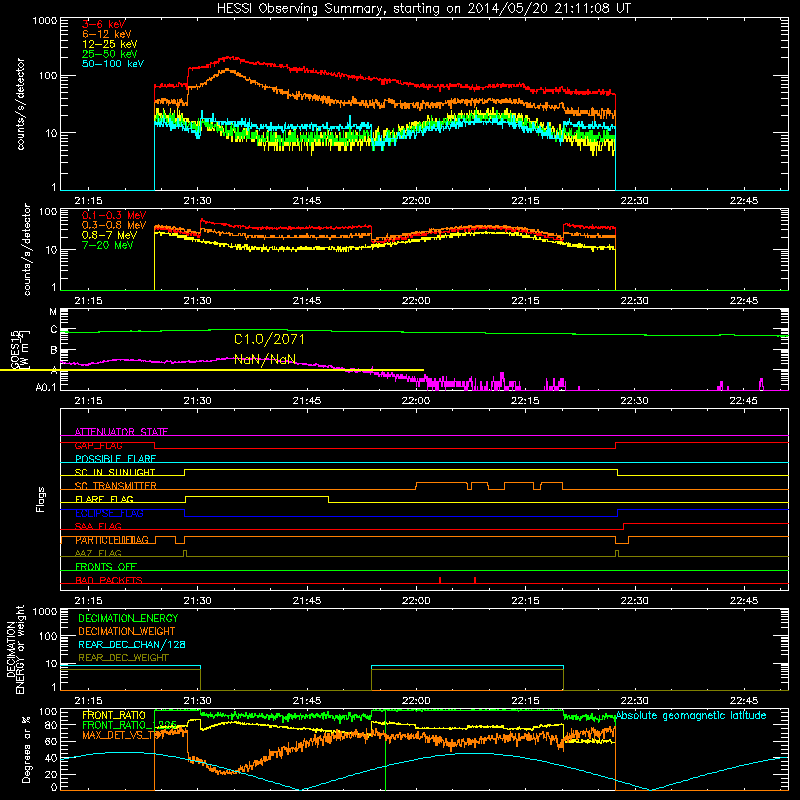
Task: Click the C1.0/2071 flare annotation
Action: [269, 339]
